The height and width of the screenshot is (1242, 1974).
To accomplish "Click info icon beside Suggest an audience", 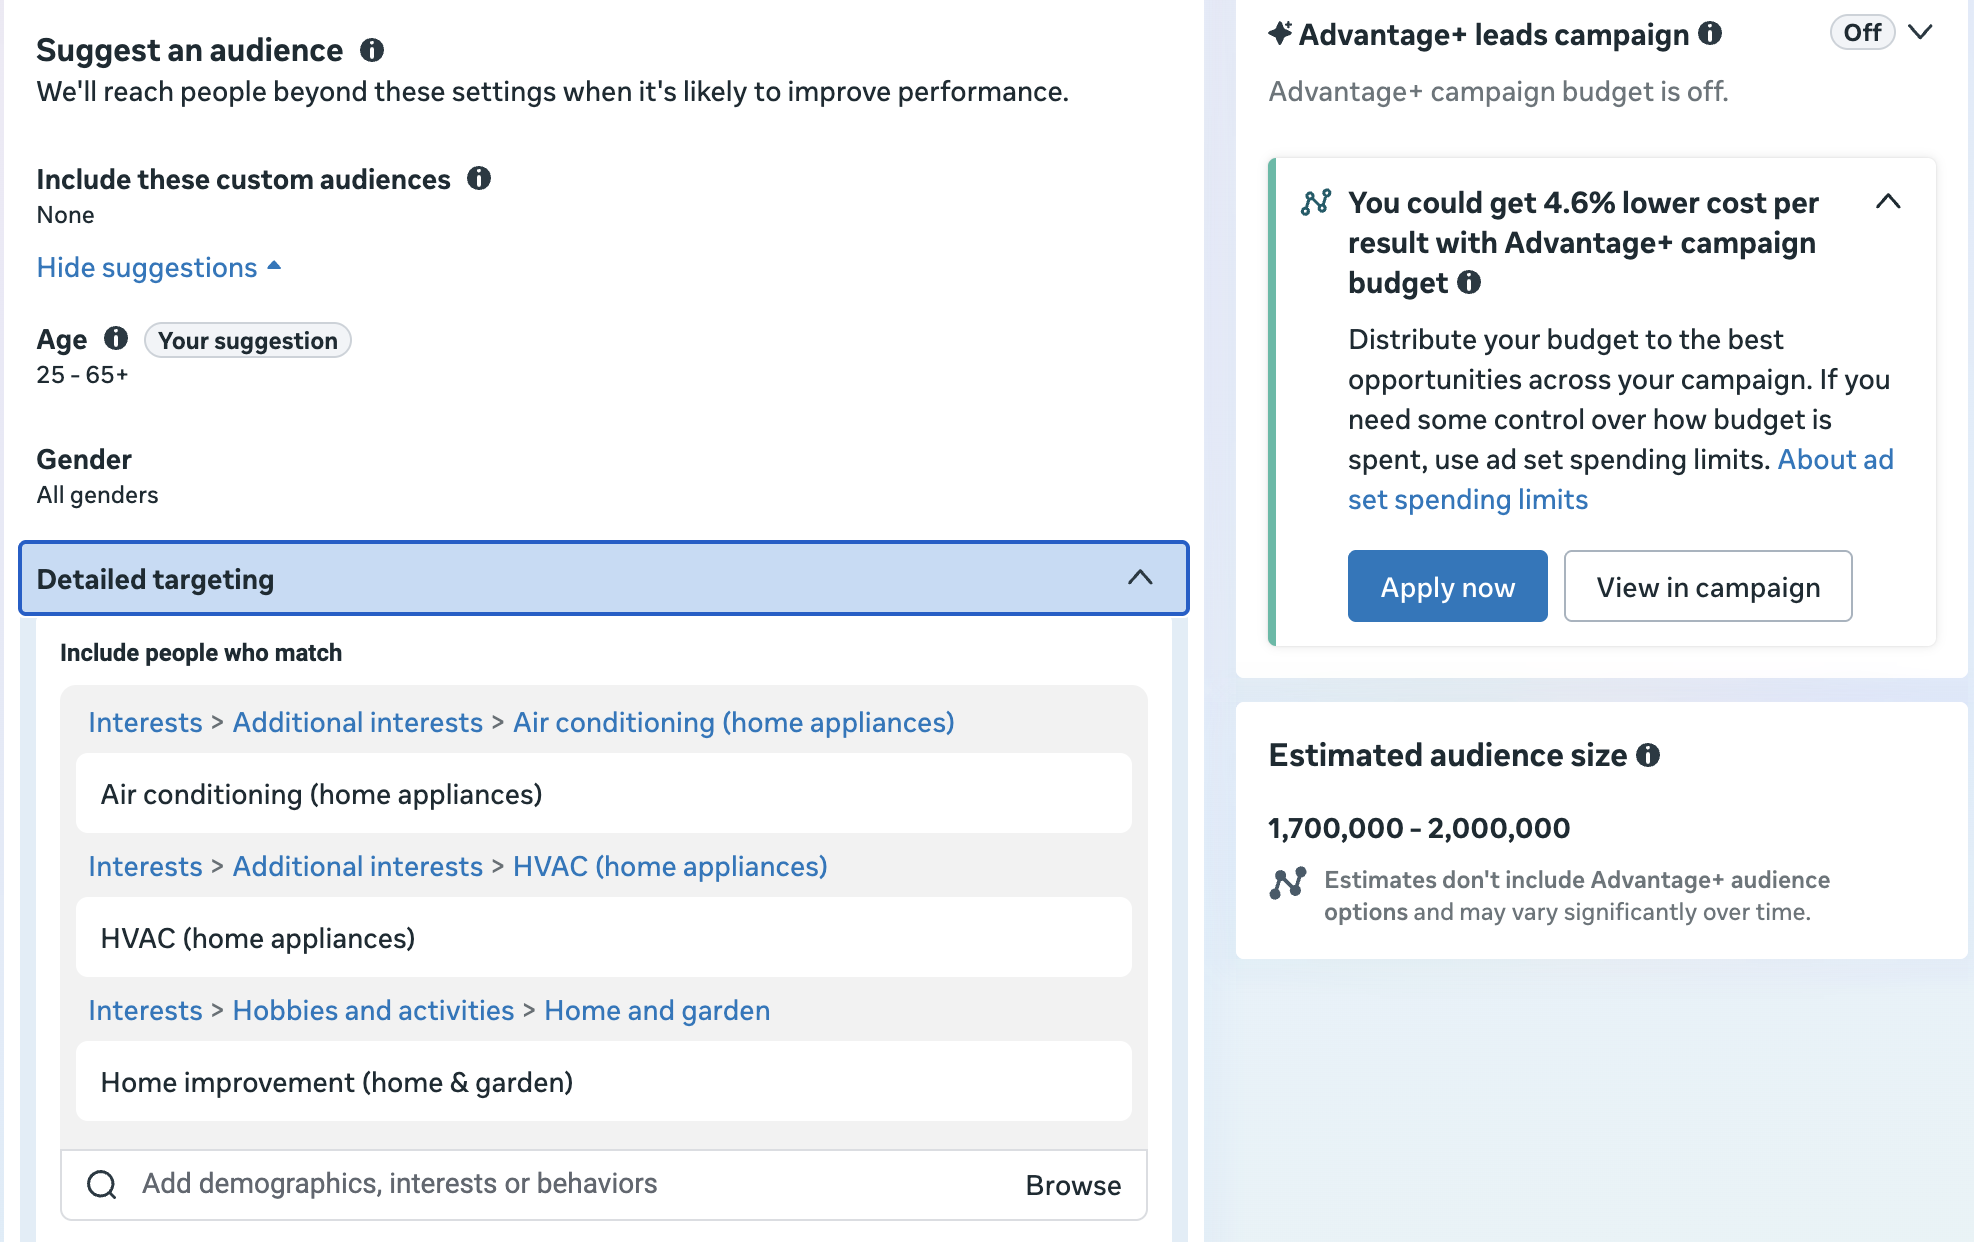I will pos(372,50).
